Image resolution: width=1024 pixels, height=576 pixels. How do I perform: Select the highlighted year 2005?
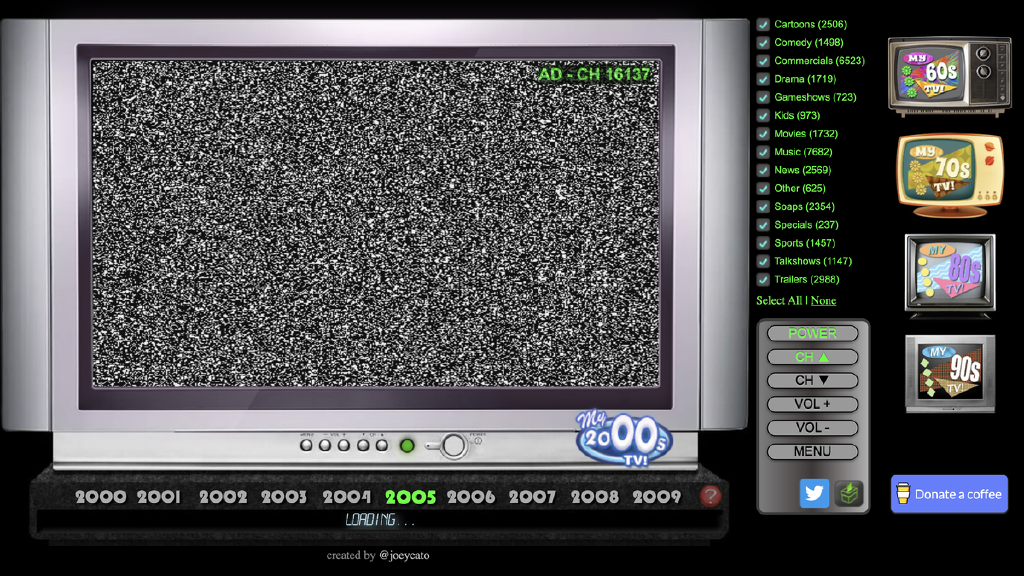click(x=411, y=497)
